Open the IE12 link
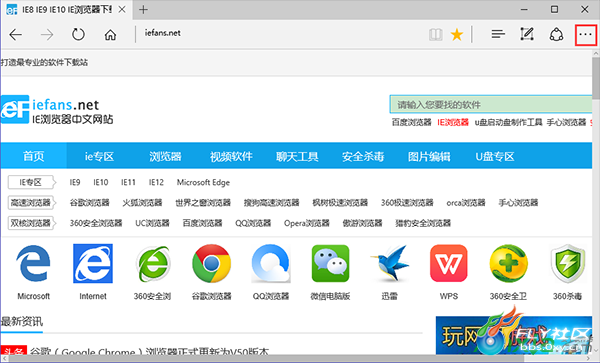Viewport: 600px width, 363px height. click(156, 182)
